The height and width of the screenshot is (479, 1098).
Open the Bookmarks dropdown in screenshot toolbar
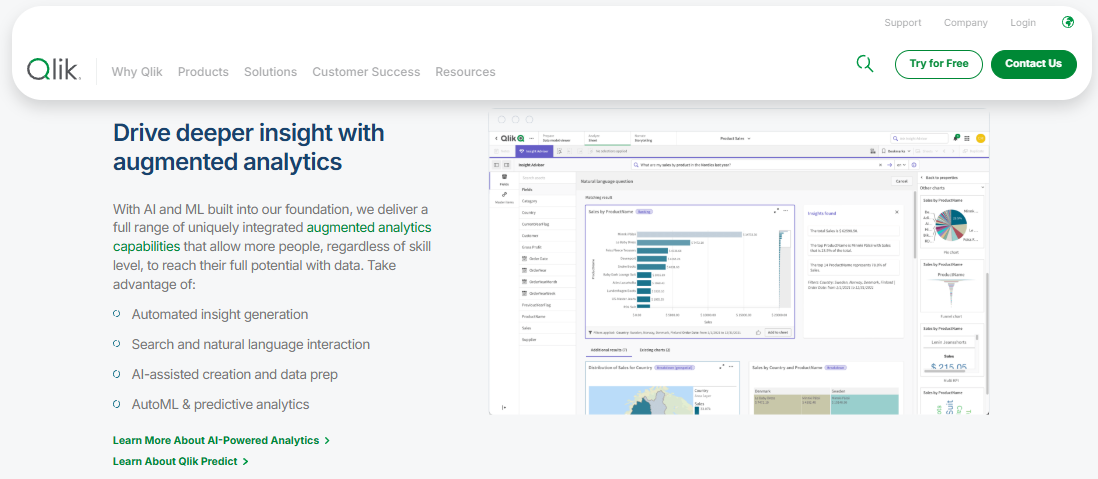[x=895, y=151]
